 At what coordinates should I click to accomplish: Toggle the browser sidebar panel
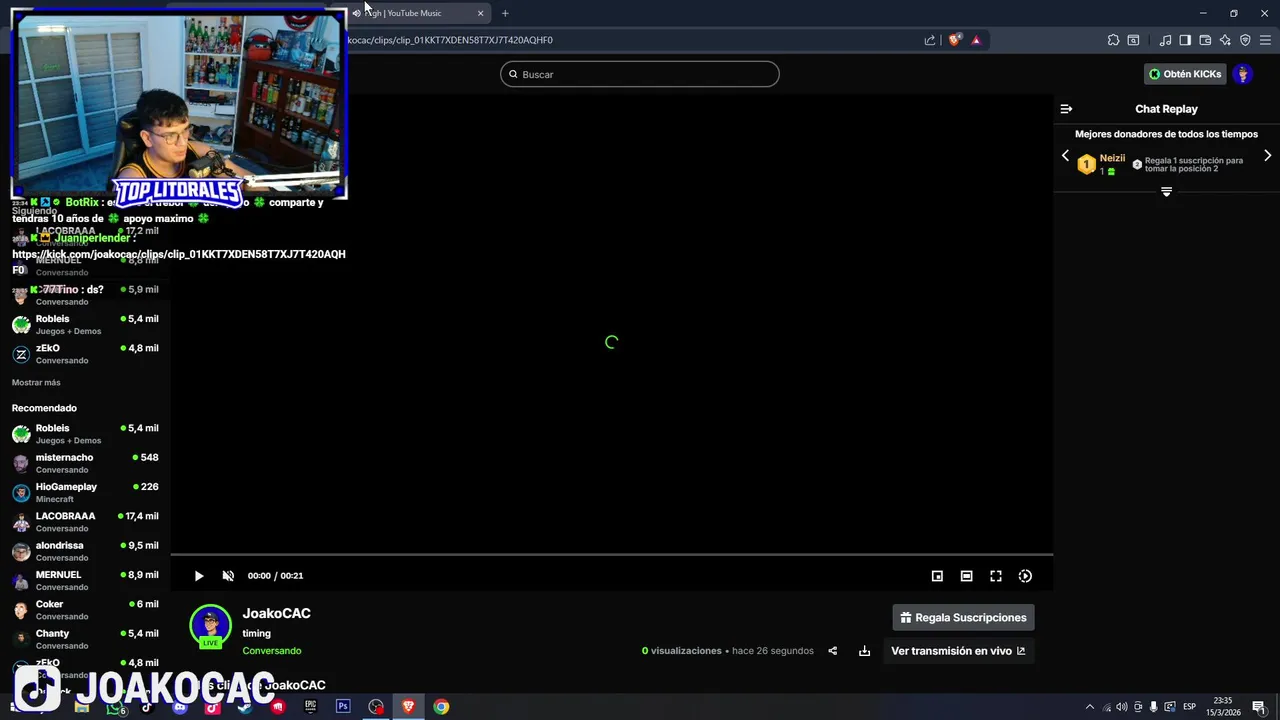1185,40
